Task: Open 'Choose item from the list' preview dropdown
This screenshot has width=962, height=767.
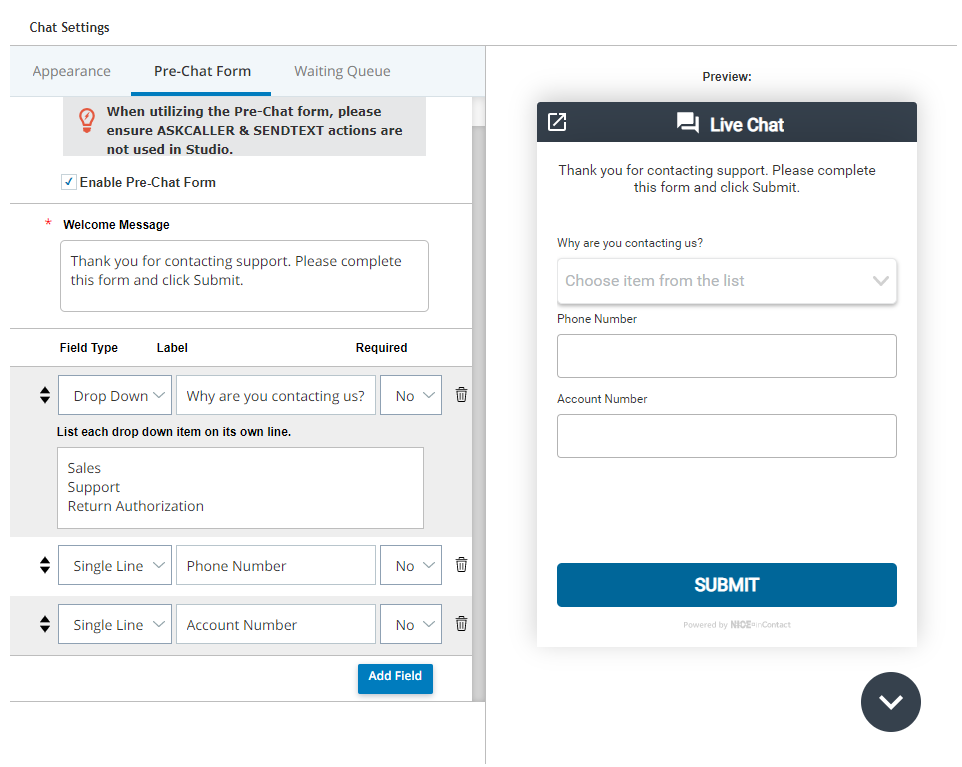Action: tap(726, 281)
